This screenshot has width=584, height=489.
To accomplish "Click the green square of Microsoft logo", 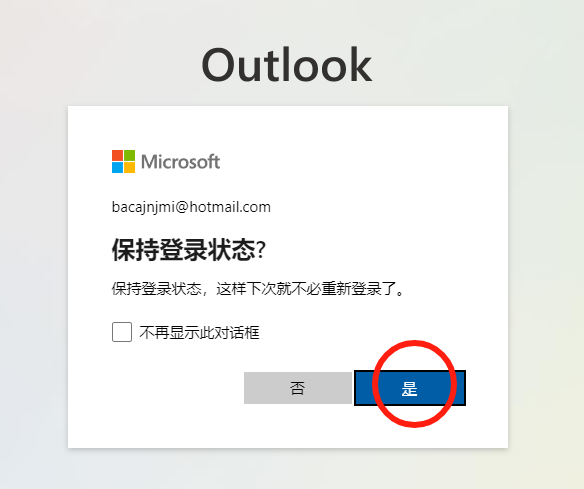I will click(x=129, y=155).
